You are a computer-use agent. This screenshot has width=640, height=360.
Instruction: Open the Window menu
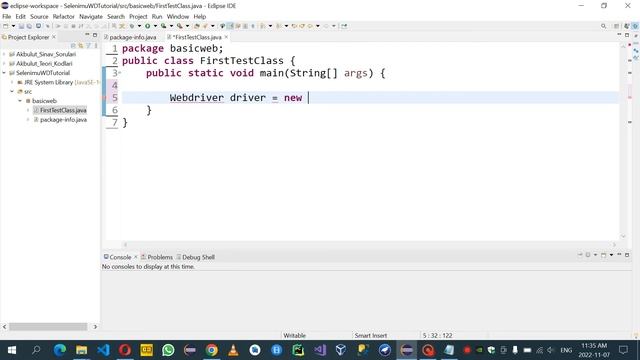(178, 16)
